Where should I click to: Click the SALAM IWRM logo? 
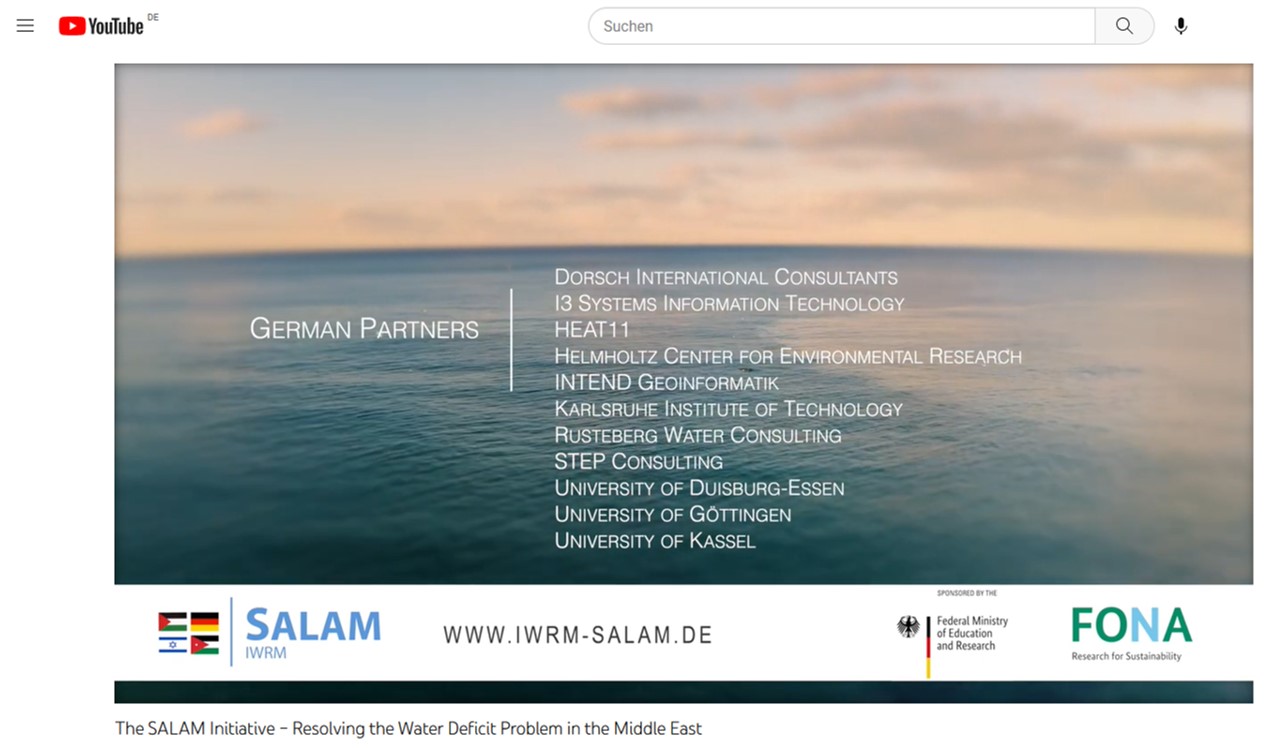pyautogui.click(x=312, y=633)
